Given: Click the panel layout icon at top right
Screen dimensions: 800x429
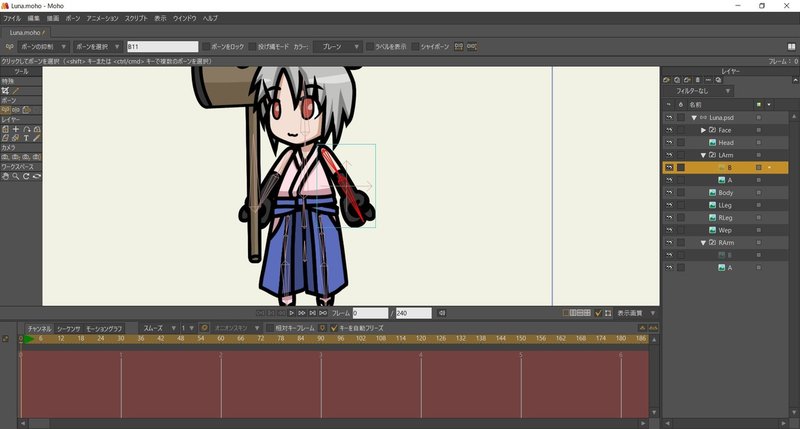Looking at the screenshot, I should [791, 46].
